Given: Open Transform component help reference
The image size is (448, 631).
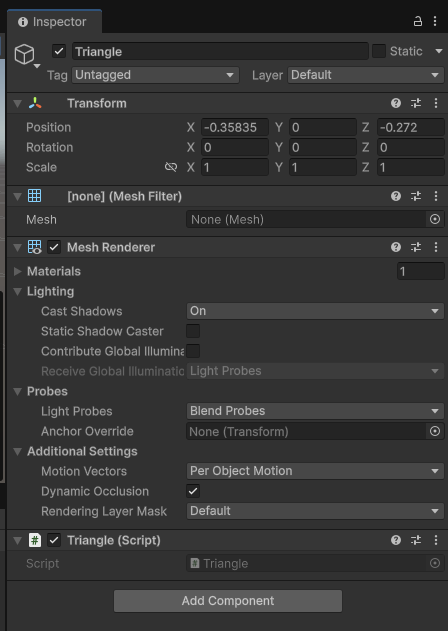Looking at the screenshot, I should click(396, 103).
